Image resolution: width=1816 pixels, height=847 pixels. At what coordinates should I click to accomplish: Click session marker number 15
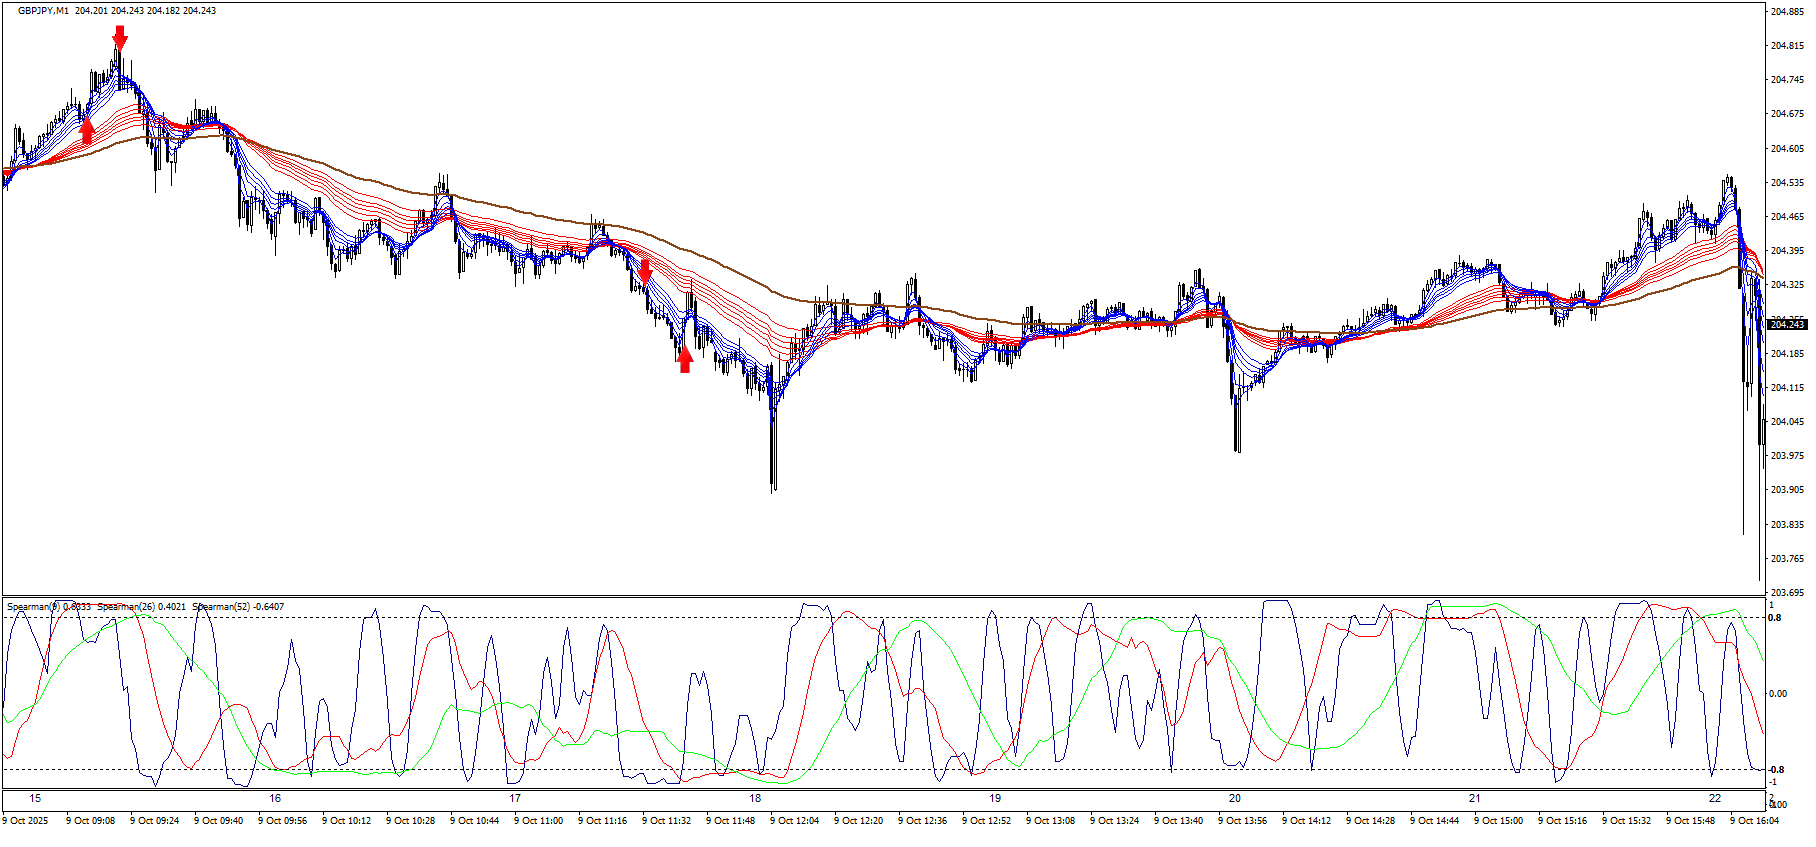tap(36, 799)
